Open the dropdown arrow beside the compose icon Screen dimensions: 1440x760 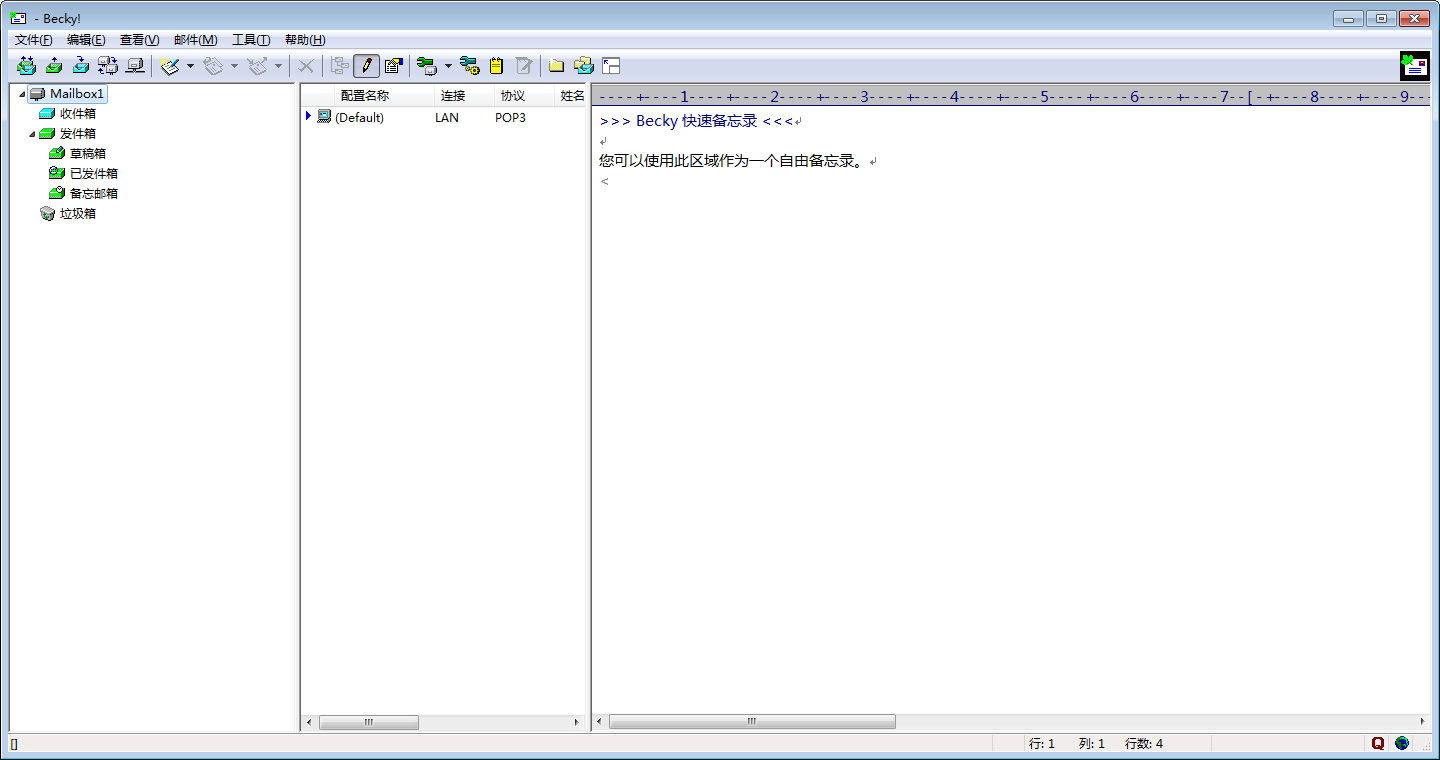190,66
